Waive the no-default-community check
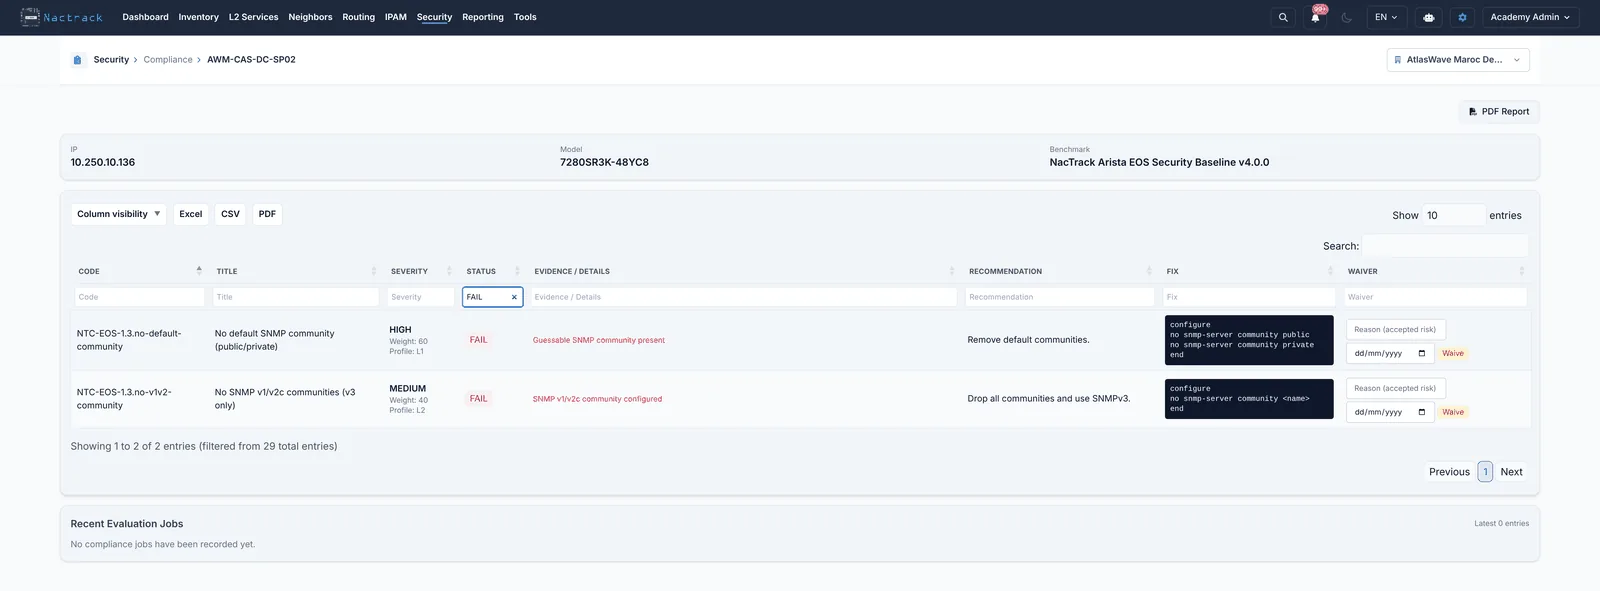The image size is (1600, 591). [x=1453, y=354]
